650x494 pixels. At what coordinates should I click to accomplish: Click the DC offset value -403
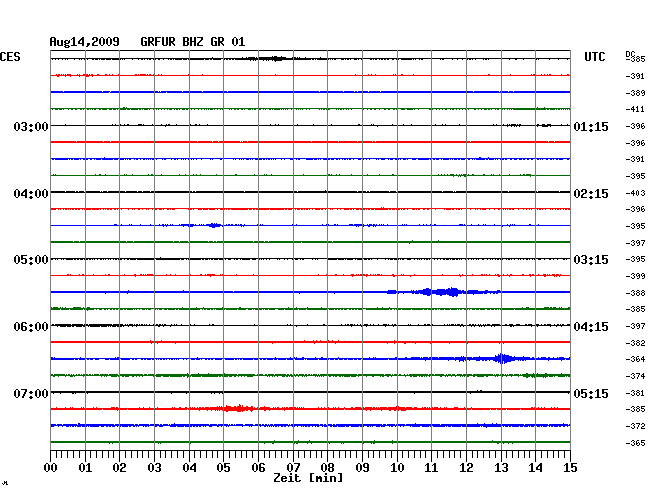(635, 193)
